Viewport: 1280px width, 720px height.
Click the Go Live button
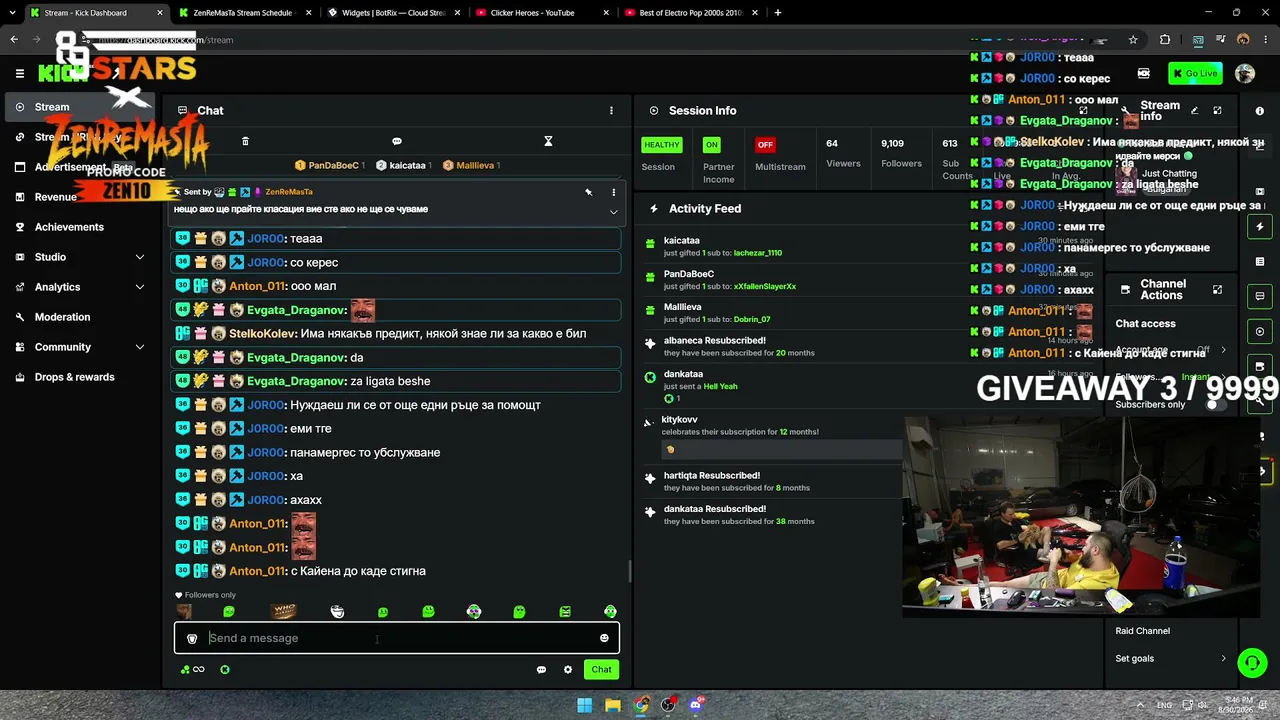point(1195,73)
